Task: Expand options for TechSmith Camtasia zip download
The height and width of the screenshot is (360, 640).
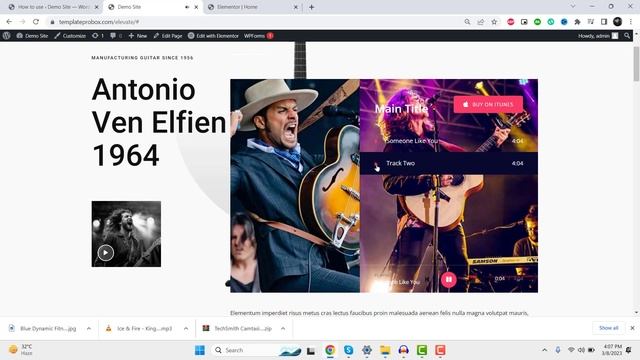Action: (x=283, y=329)
